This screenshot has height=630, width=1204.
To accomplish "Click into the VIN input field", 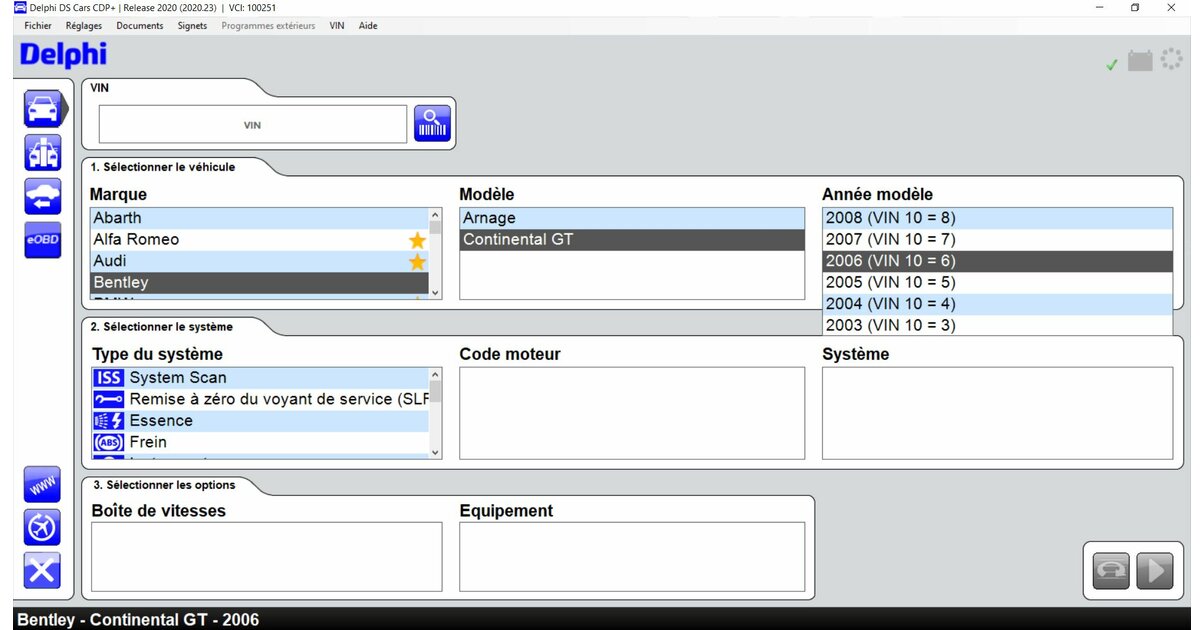I will click(253, 125).
